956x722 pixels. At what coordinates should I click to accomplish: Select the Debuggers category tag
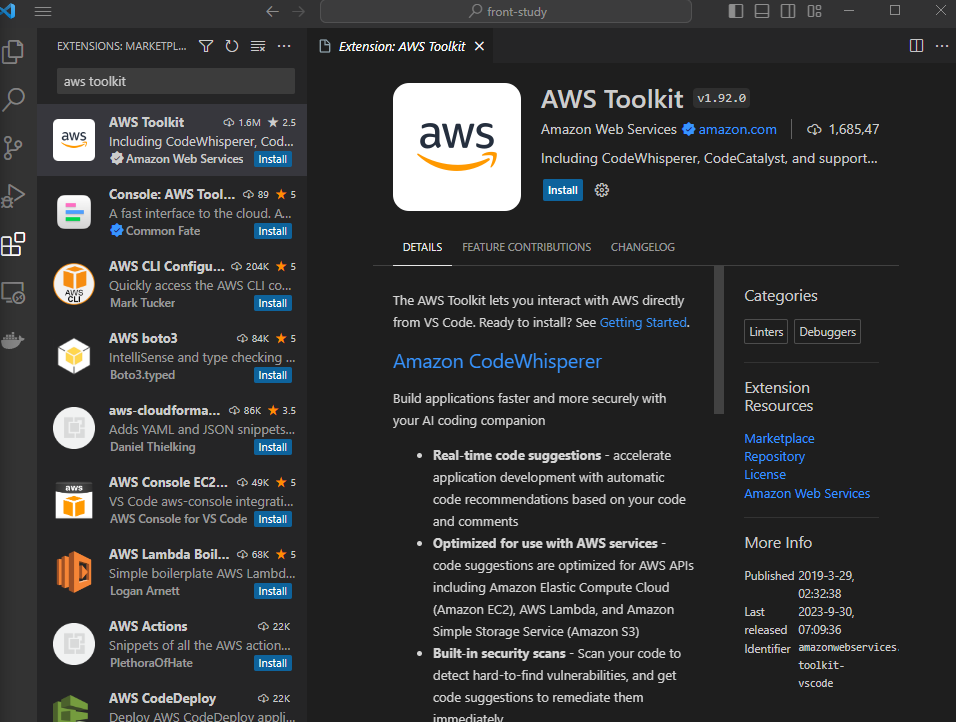click(x=827, y=332)
